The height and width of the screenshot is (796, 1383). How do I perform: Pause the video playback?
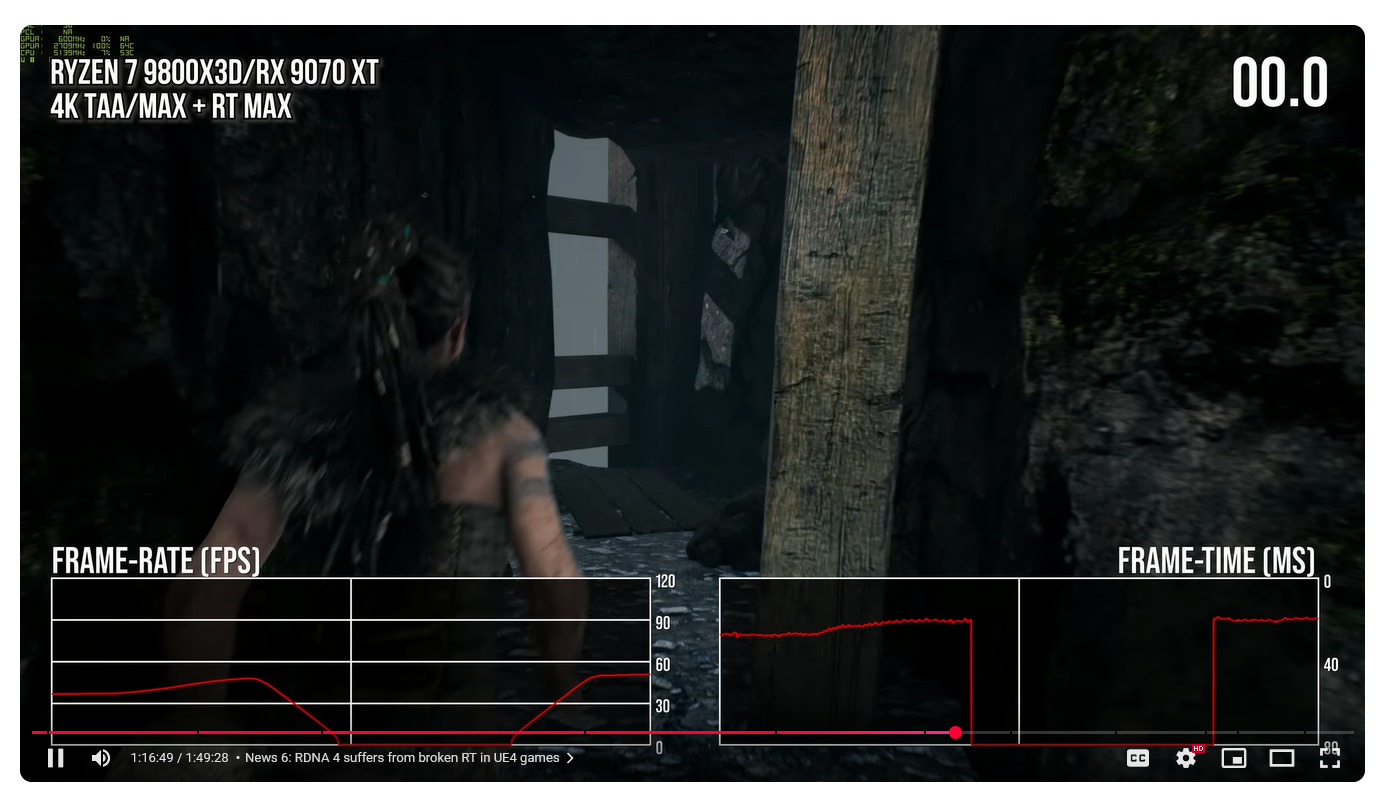(x=56, y=758)
